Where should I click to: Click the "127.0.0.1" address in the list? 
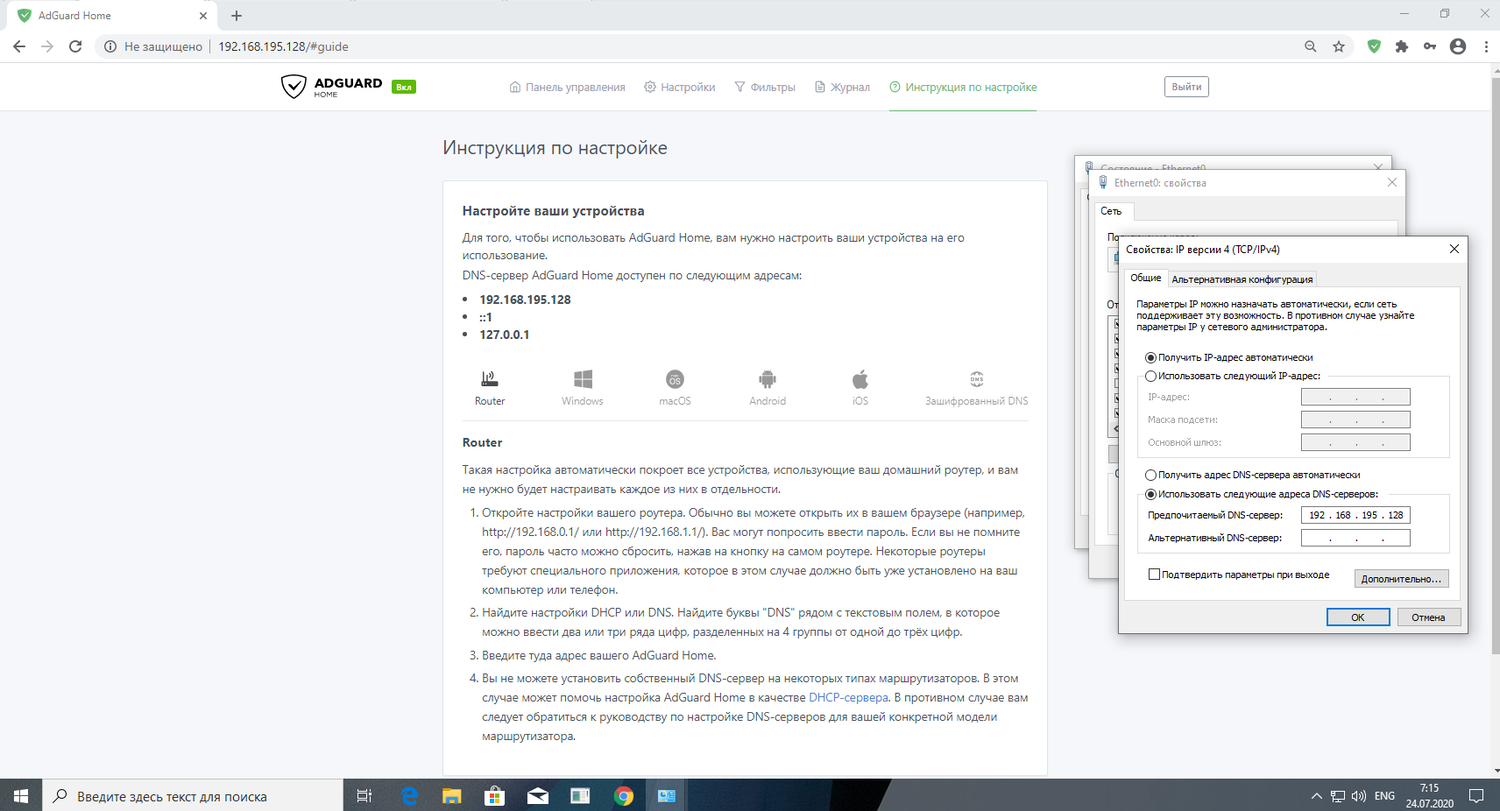point(504,335)
